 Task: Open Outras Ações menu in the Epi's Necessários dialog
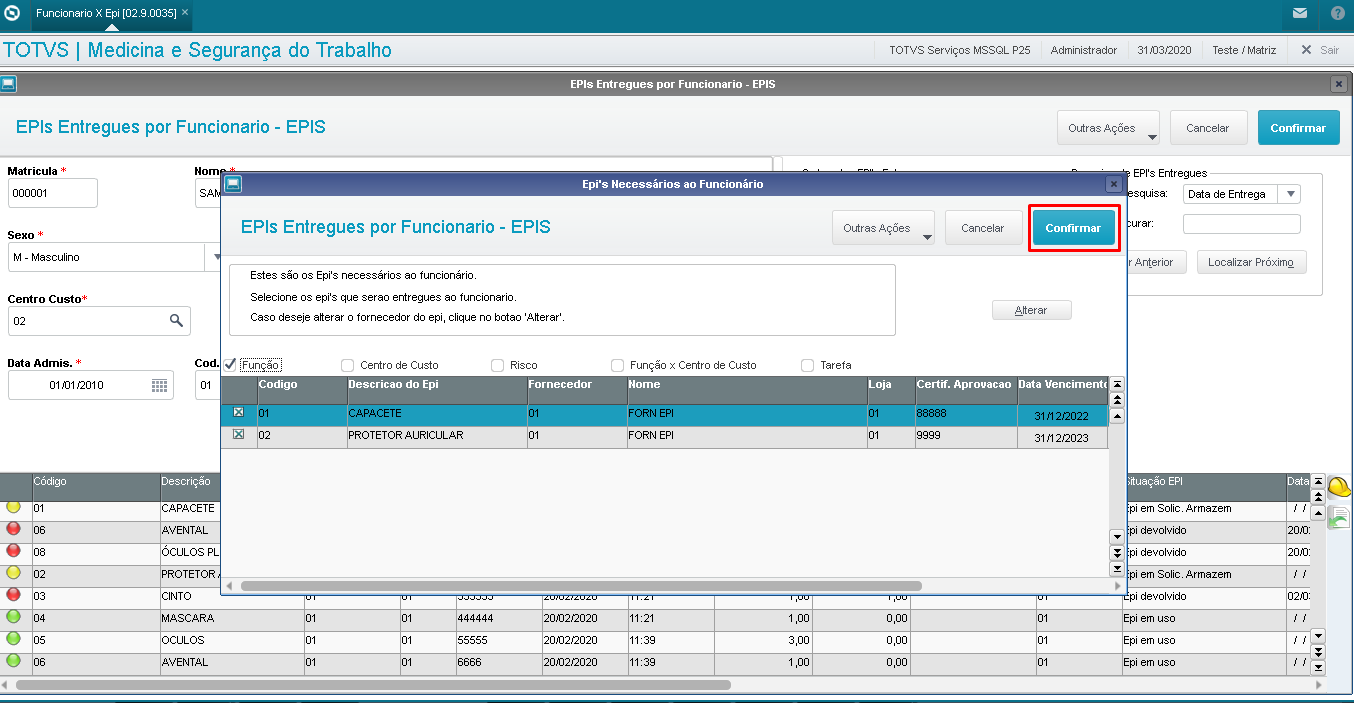(x=883, y=228)
